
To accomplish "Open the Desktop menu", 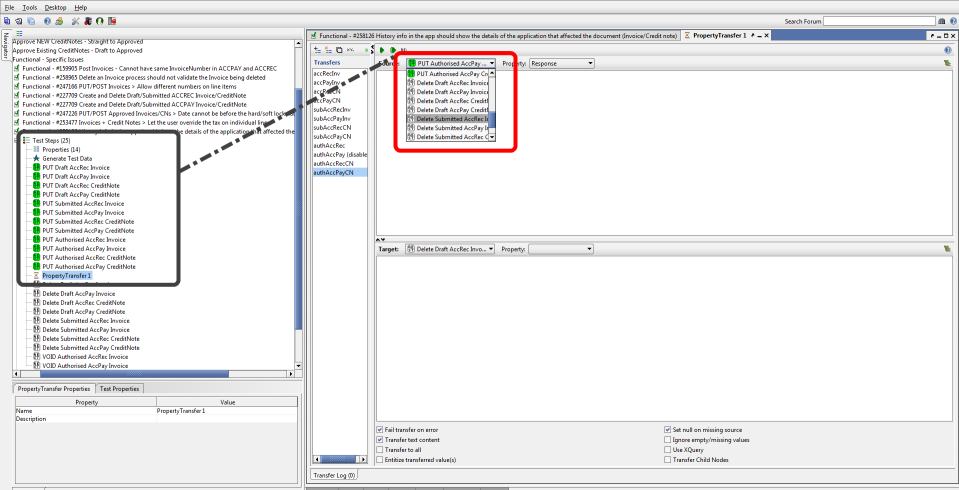I will (55, 7).
